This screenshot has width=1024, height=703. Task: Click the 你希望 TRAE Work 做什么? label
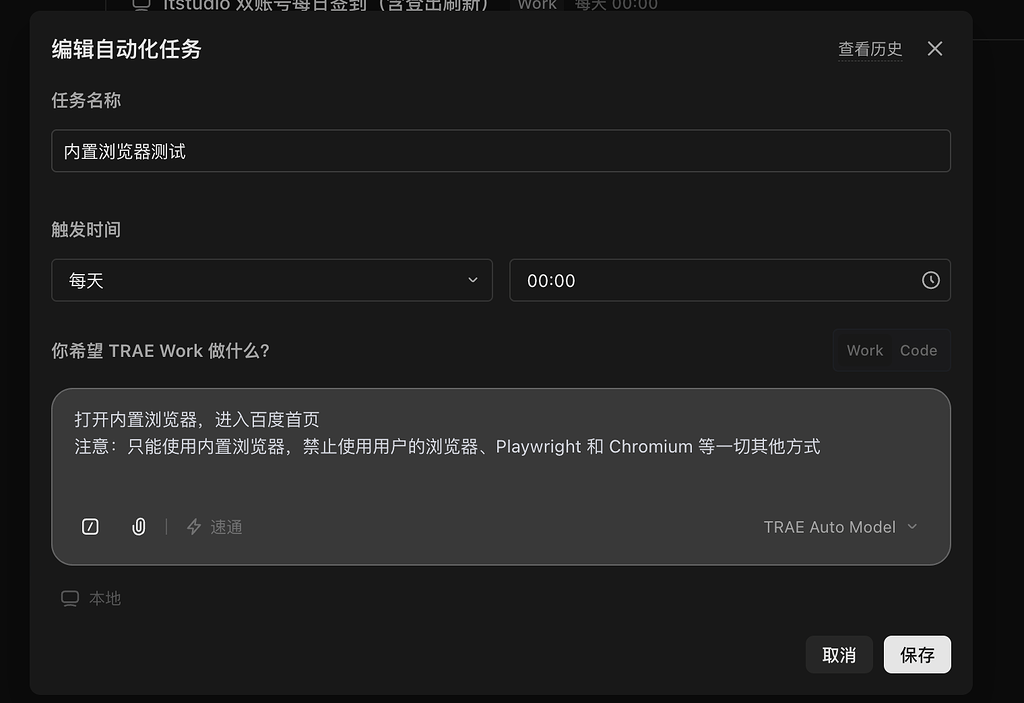pos(161,351)
